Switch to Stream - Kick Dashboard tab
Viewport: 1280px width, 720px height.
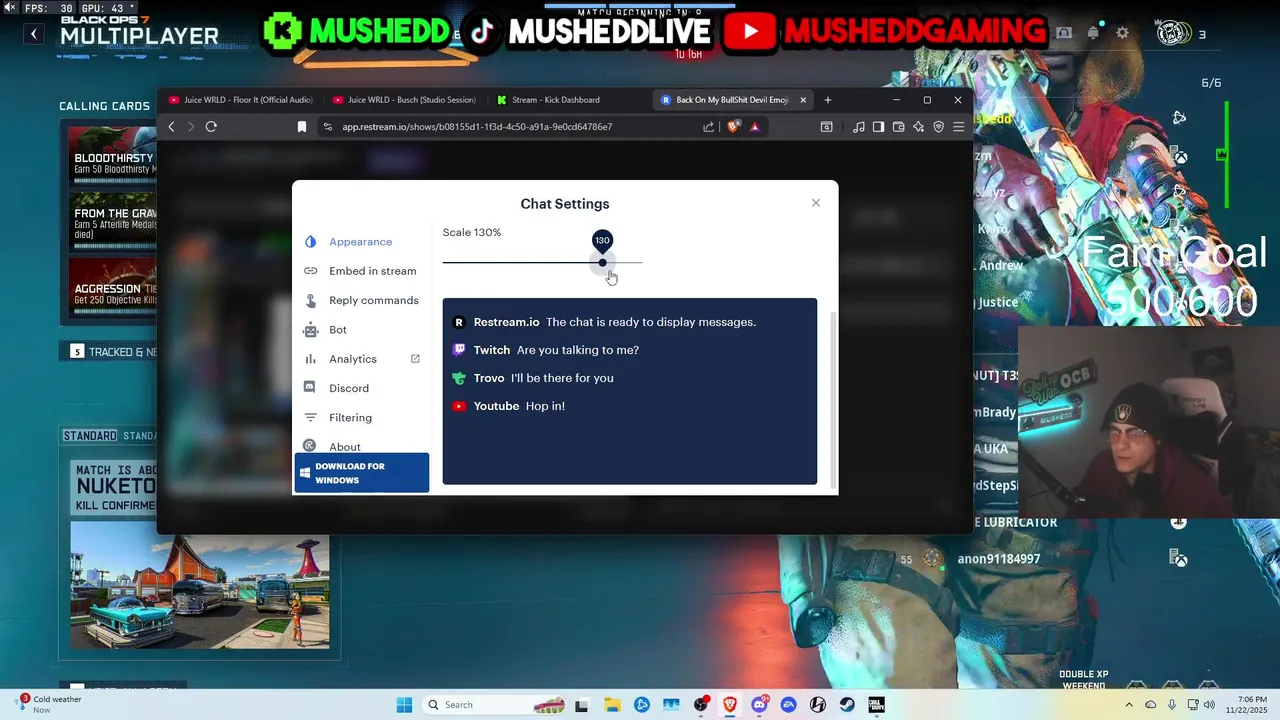tap(568, 100)
